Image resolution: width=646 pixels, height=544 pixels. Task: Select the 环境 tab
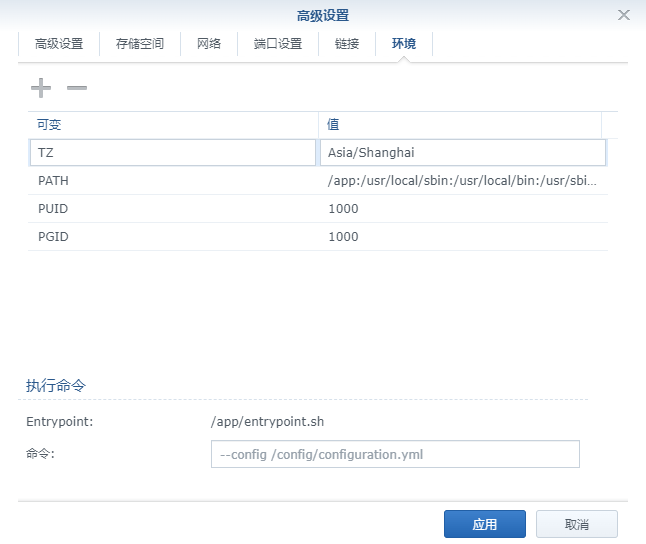[404, 44]
